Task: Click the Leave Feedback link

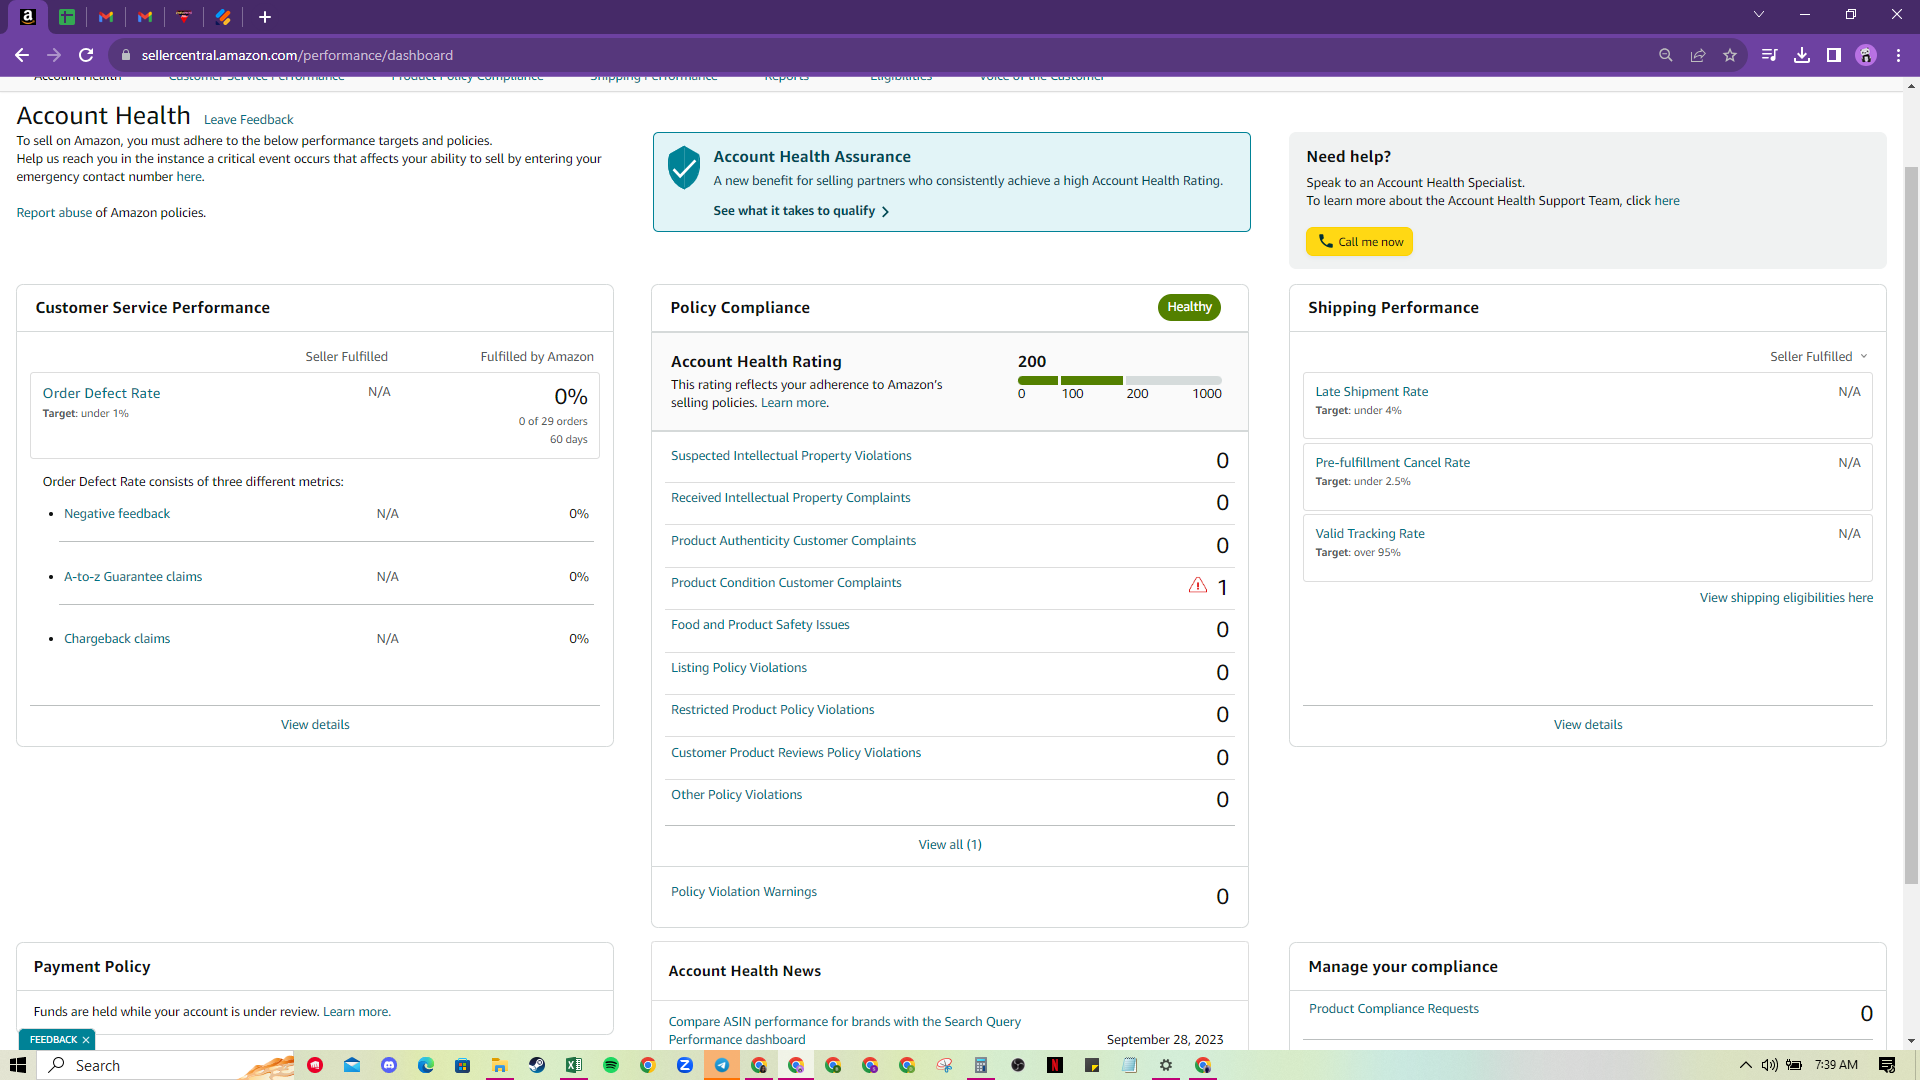Action: point(248,120)
